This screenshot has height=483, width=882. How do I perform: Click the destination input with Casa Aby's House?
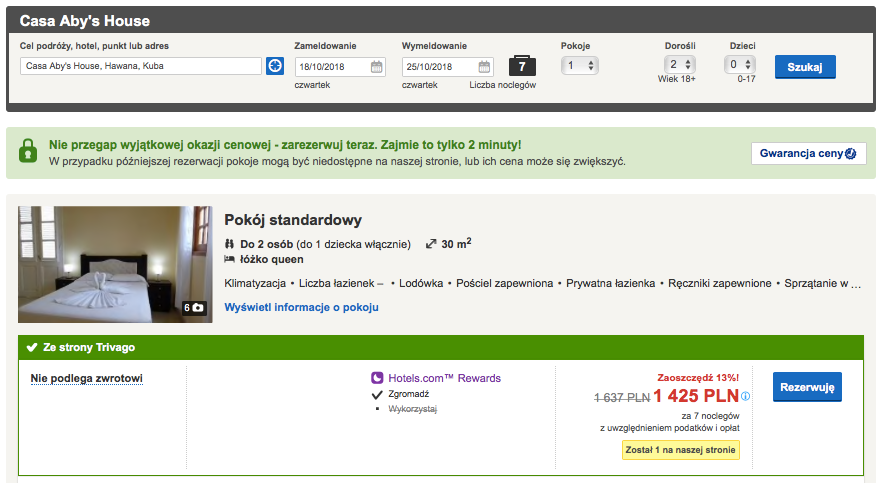click(x=141, y=66)
